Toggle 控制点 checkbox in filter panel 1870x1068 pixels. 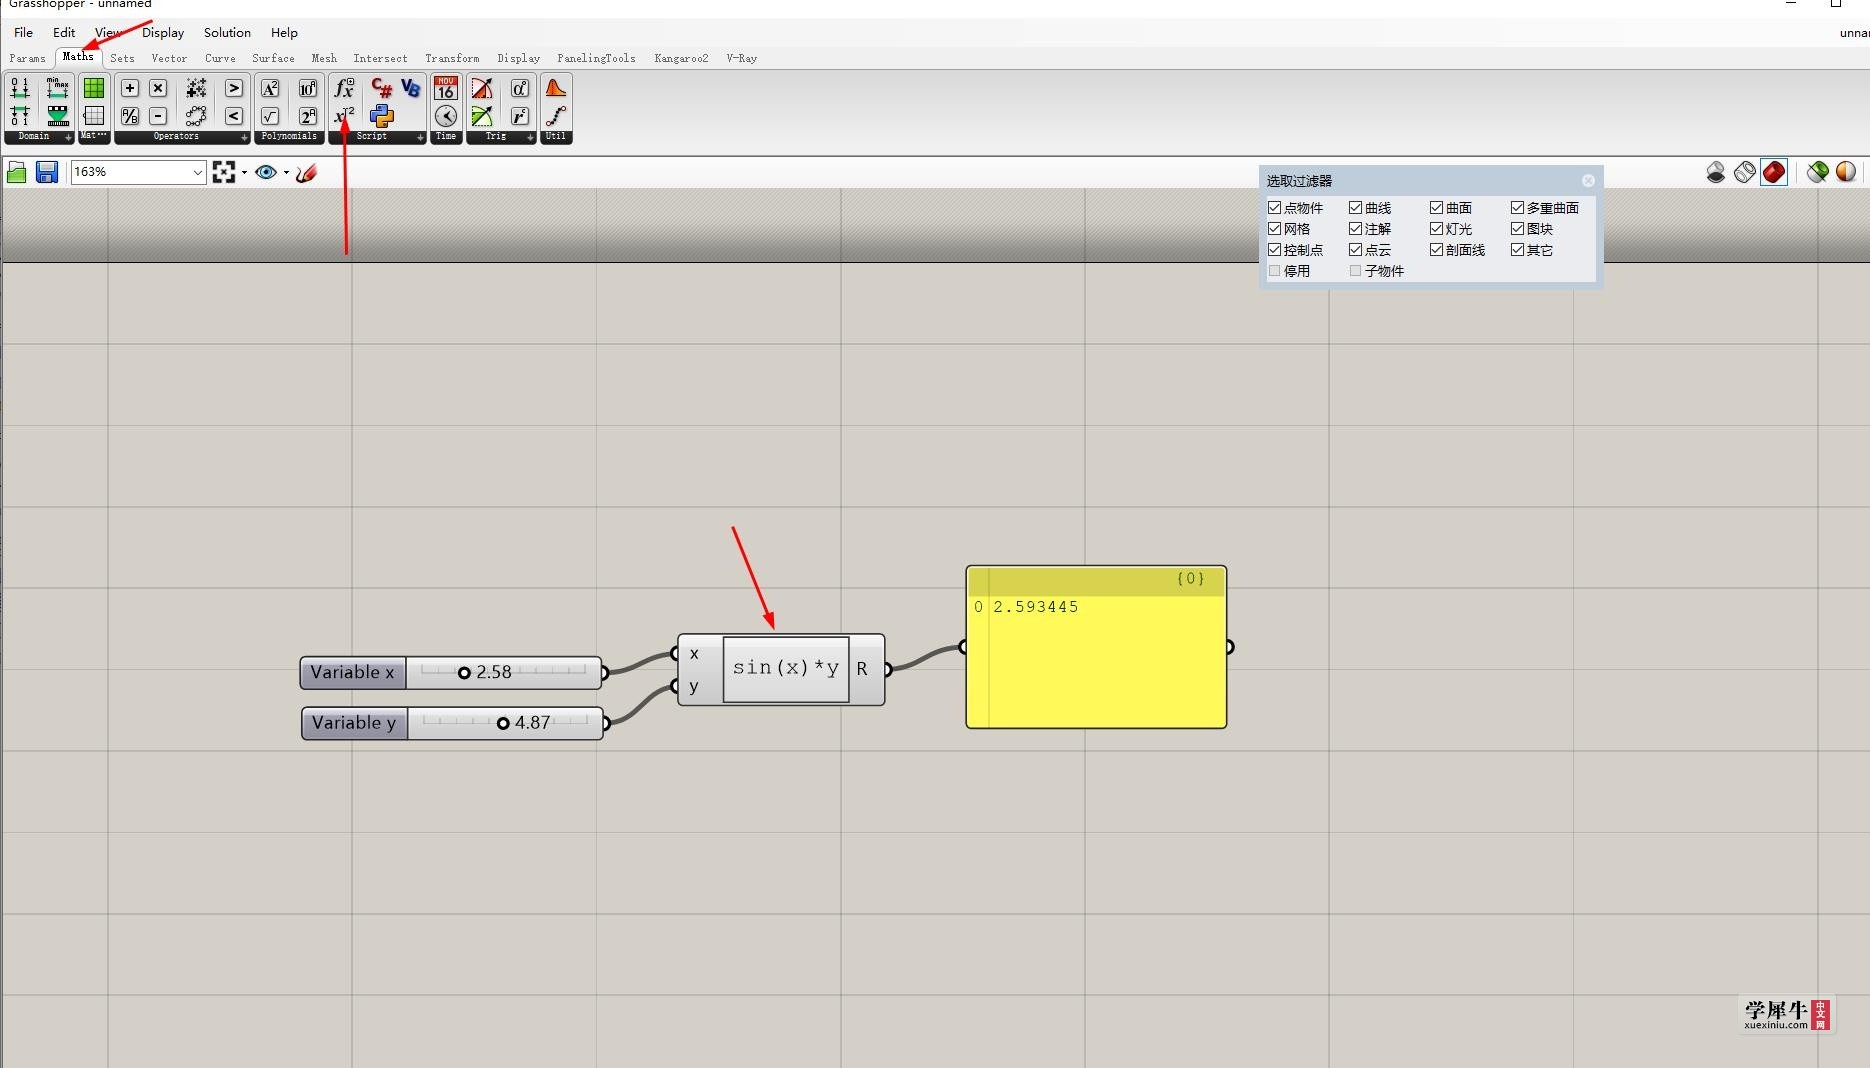pos(1274,250)
